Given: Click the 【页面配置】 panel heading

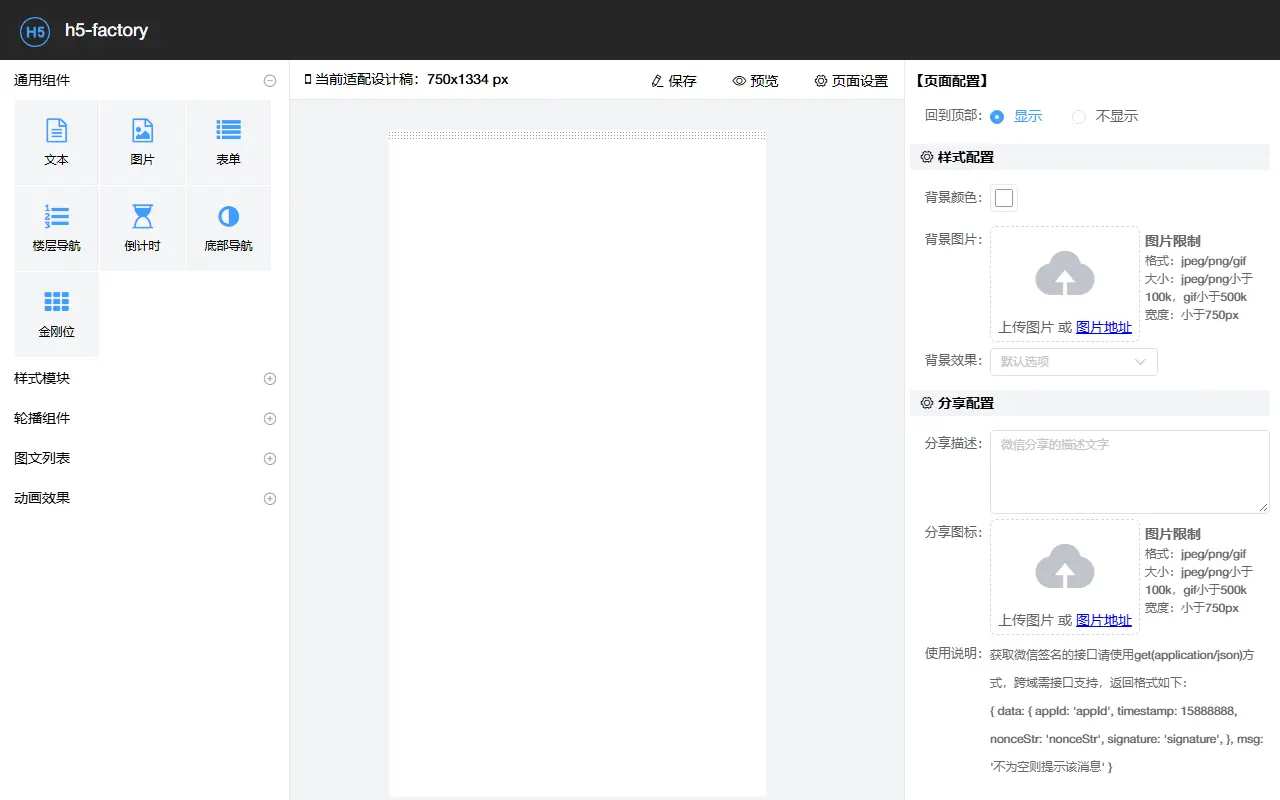Looking at the screenshot, I should (951, 81).
